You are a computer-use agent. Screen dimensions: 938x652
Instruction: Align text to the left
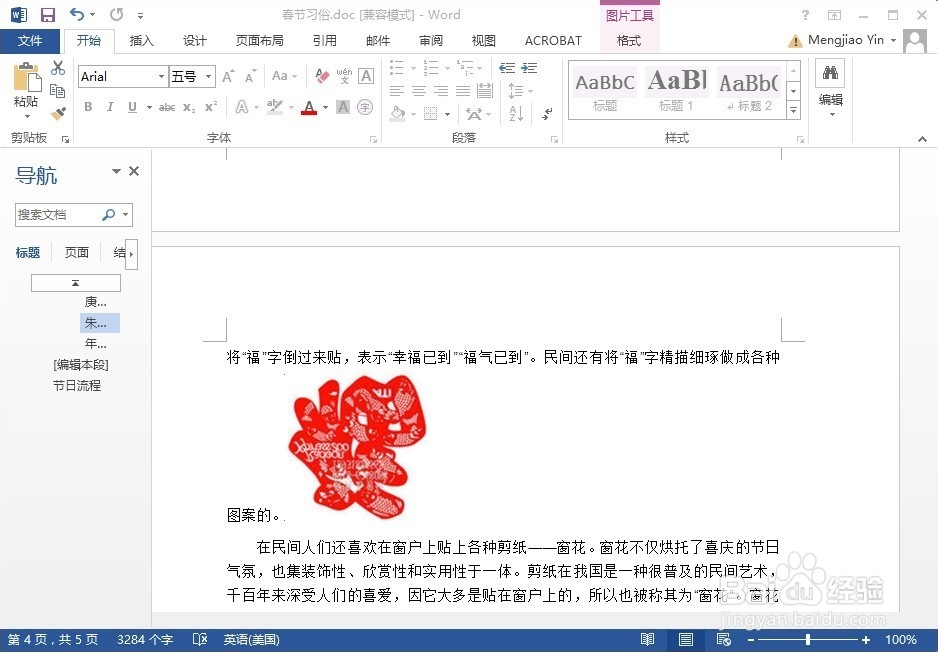tap(397, 91)
